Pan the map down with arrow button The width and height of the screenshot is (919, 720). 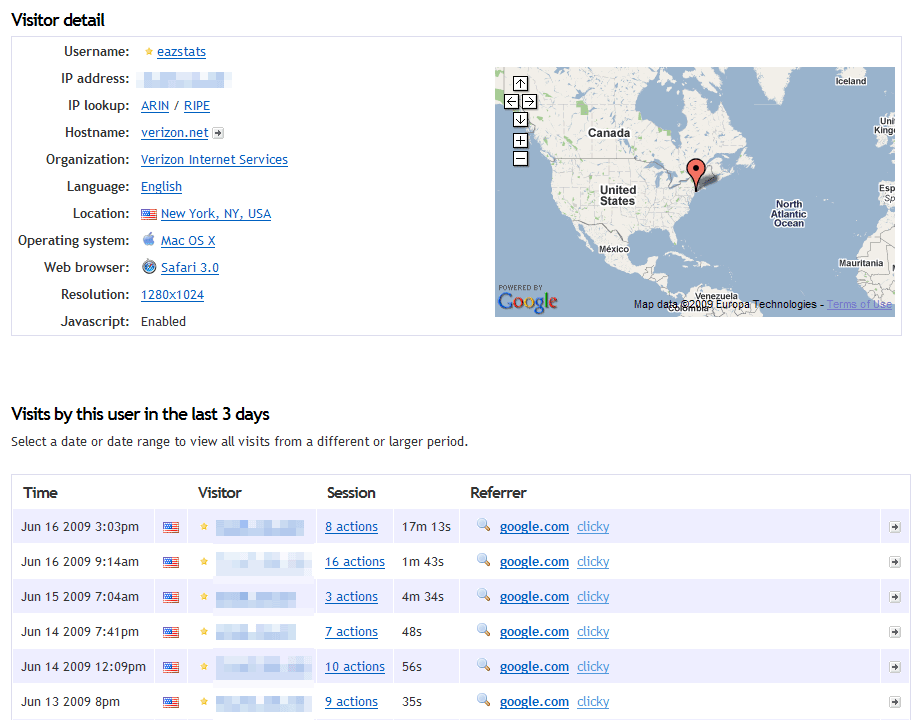[520, 120]
